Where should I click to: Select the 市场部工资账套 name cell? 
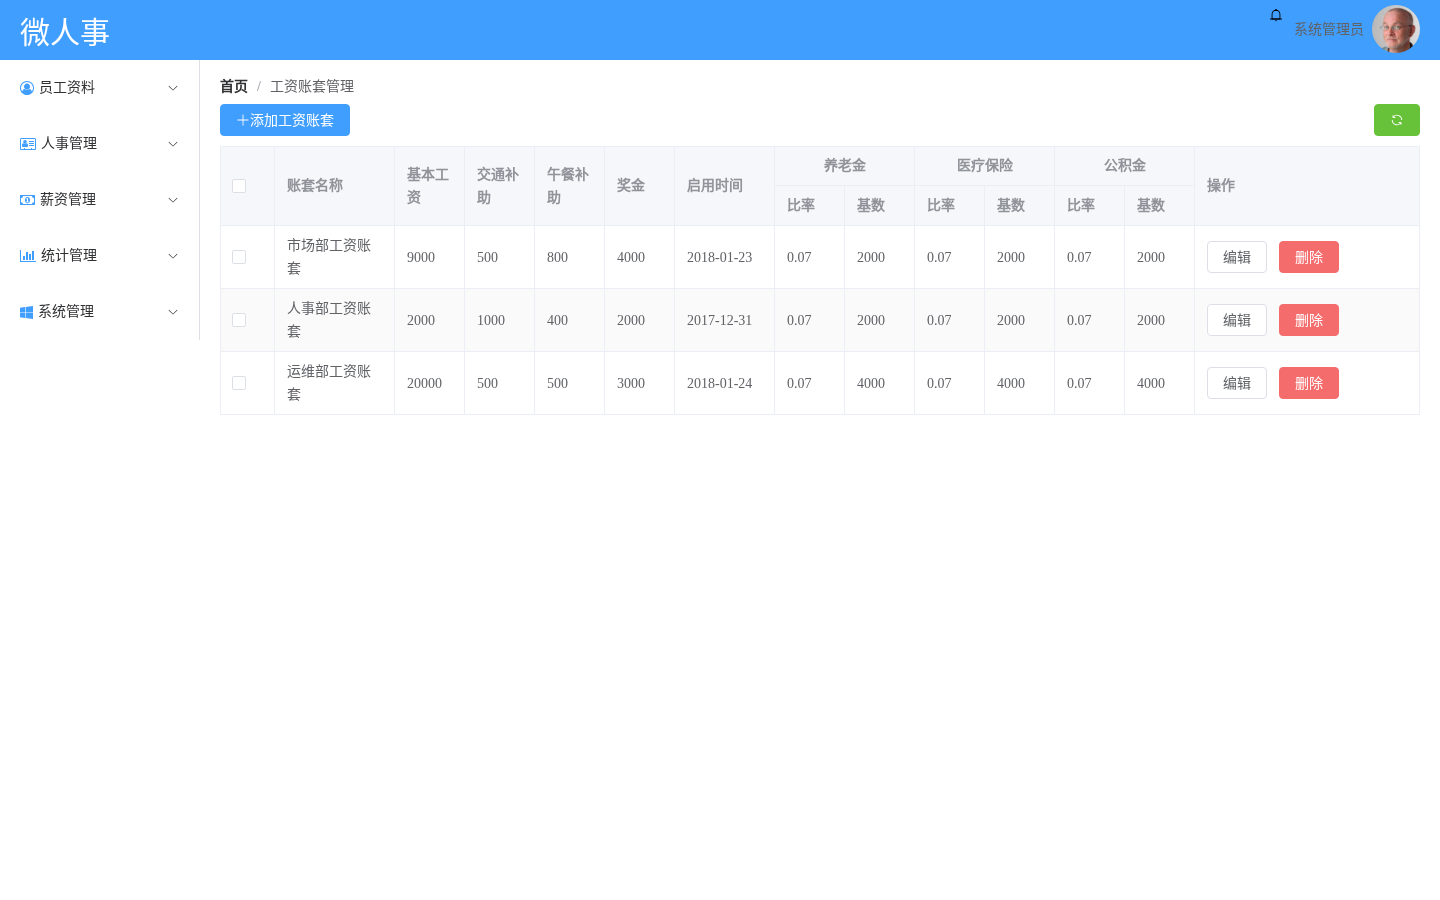pos(334,257)
